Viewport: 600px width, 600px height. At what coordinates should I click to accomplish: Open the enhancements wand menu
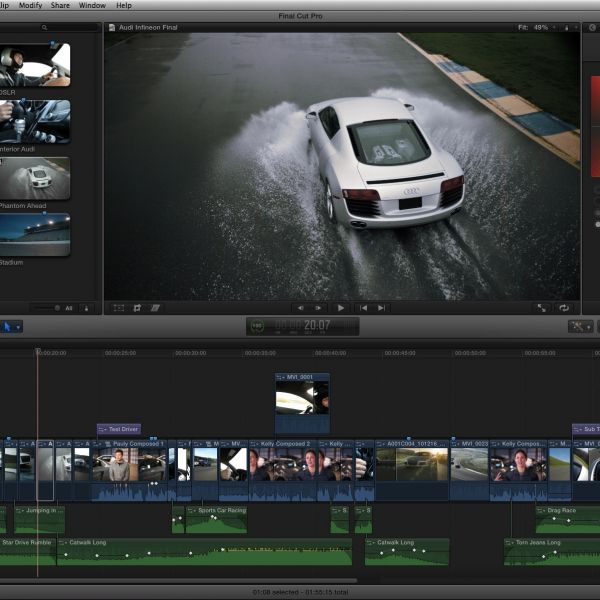581,326
